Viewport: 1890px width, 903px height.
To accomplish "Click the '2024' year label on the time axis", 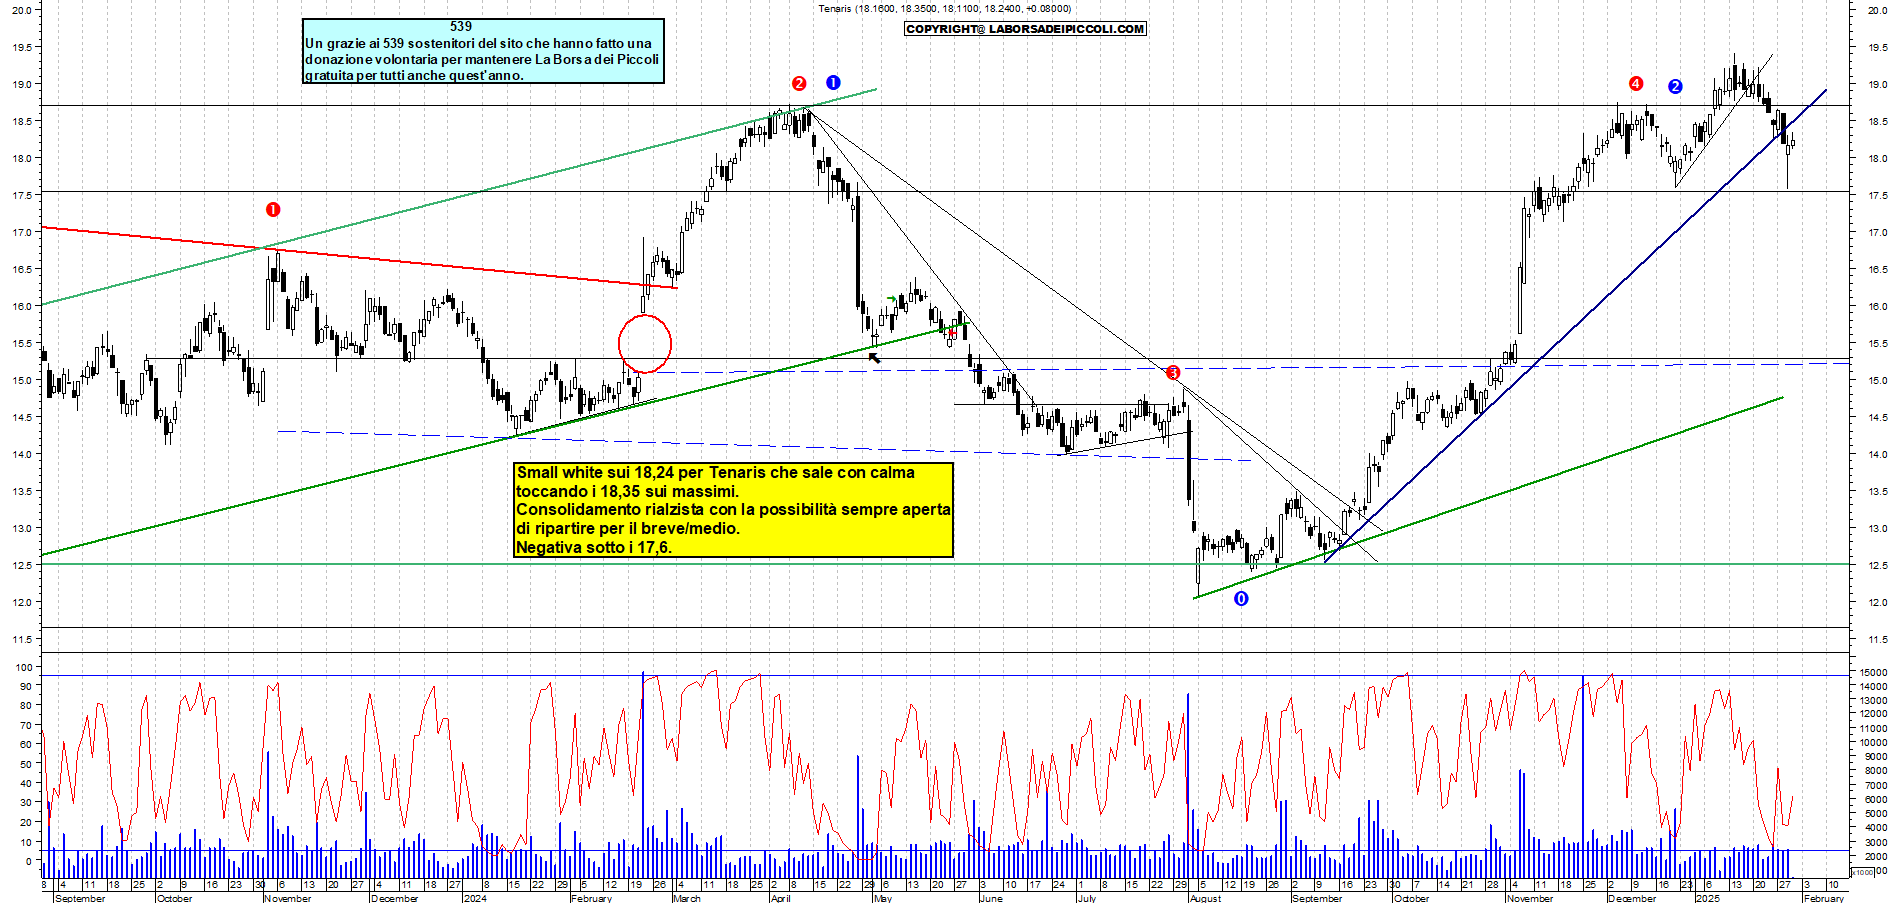I will [475, 898].
